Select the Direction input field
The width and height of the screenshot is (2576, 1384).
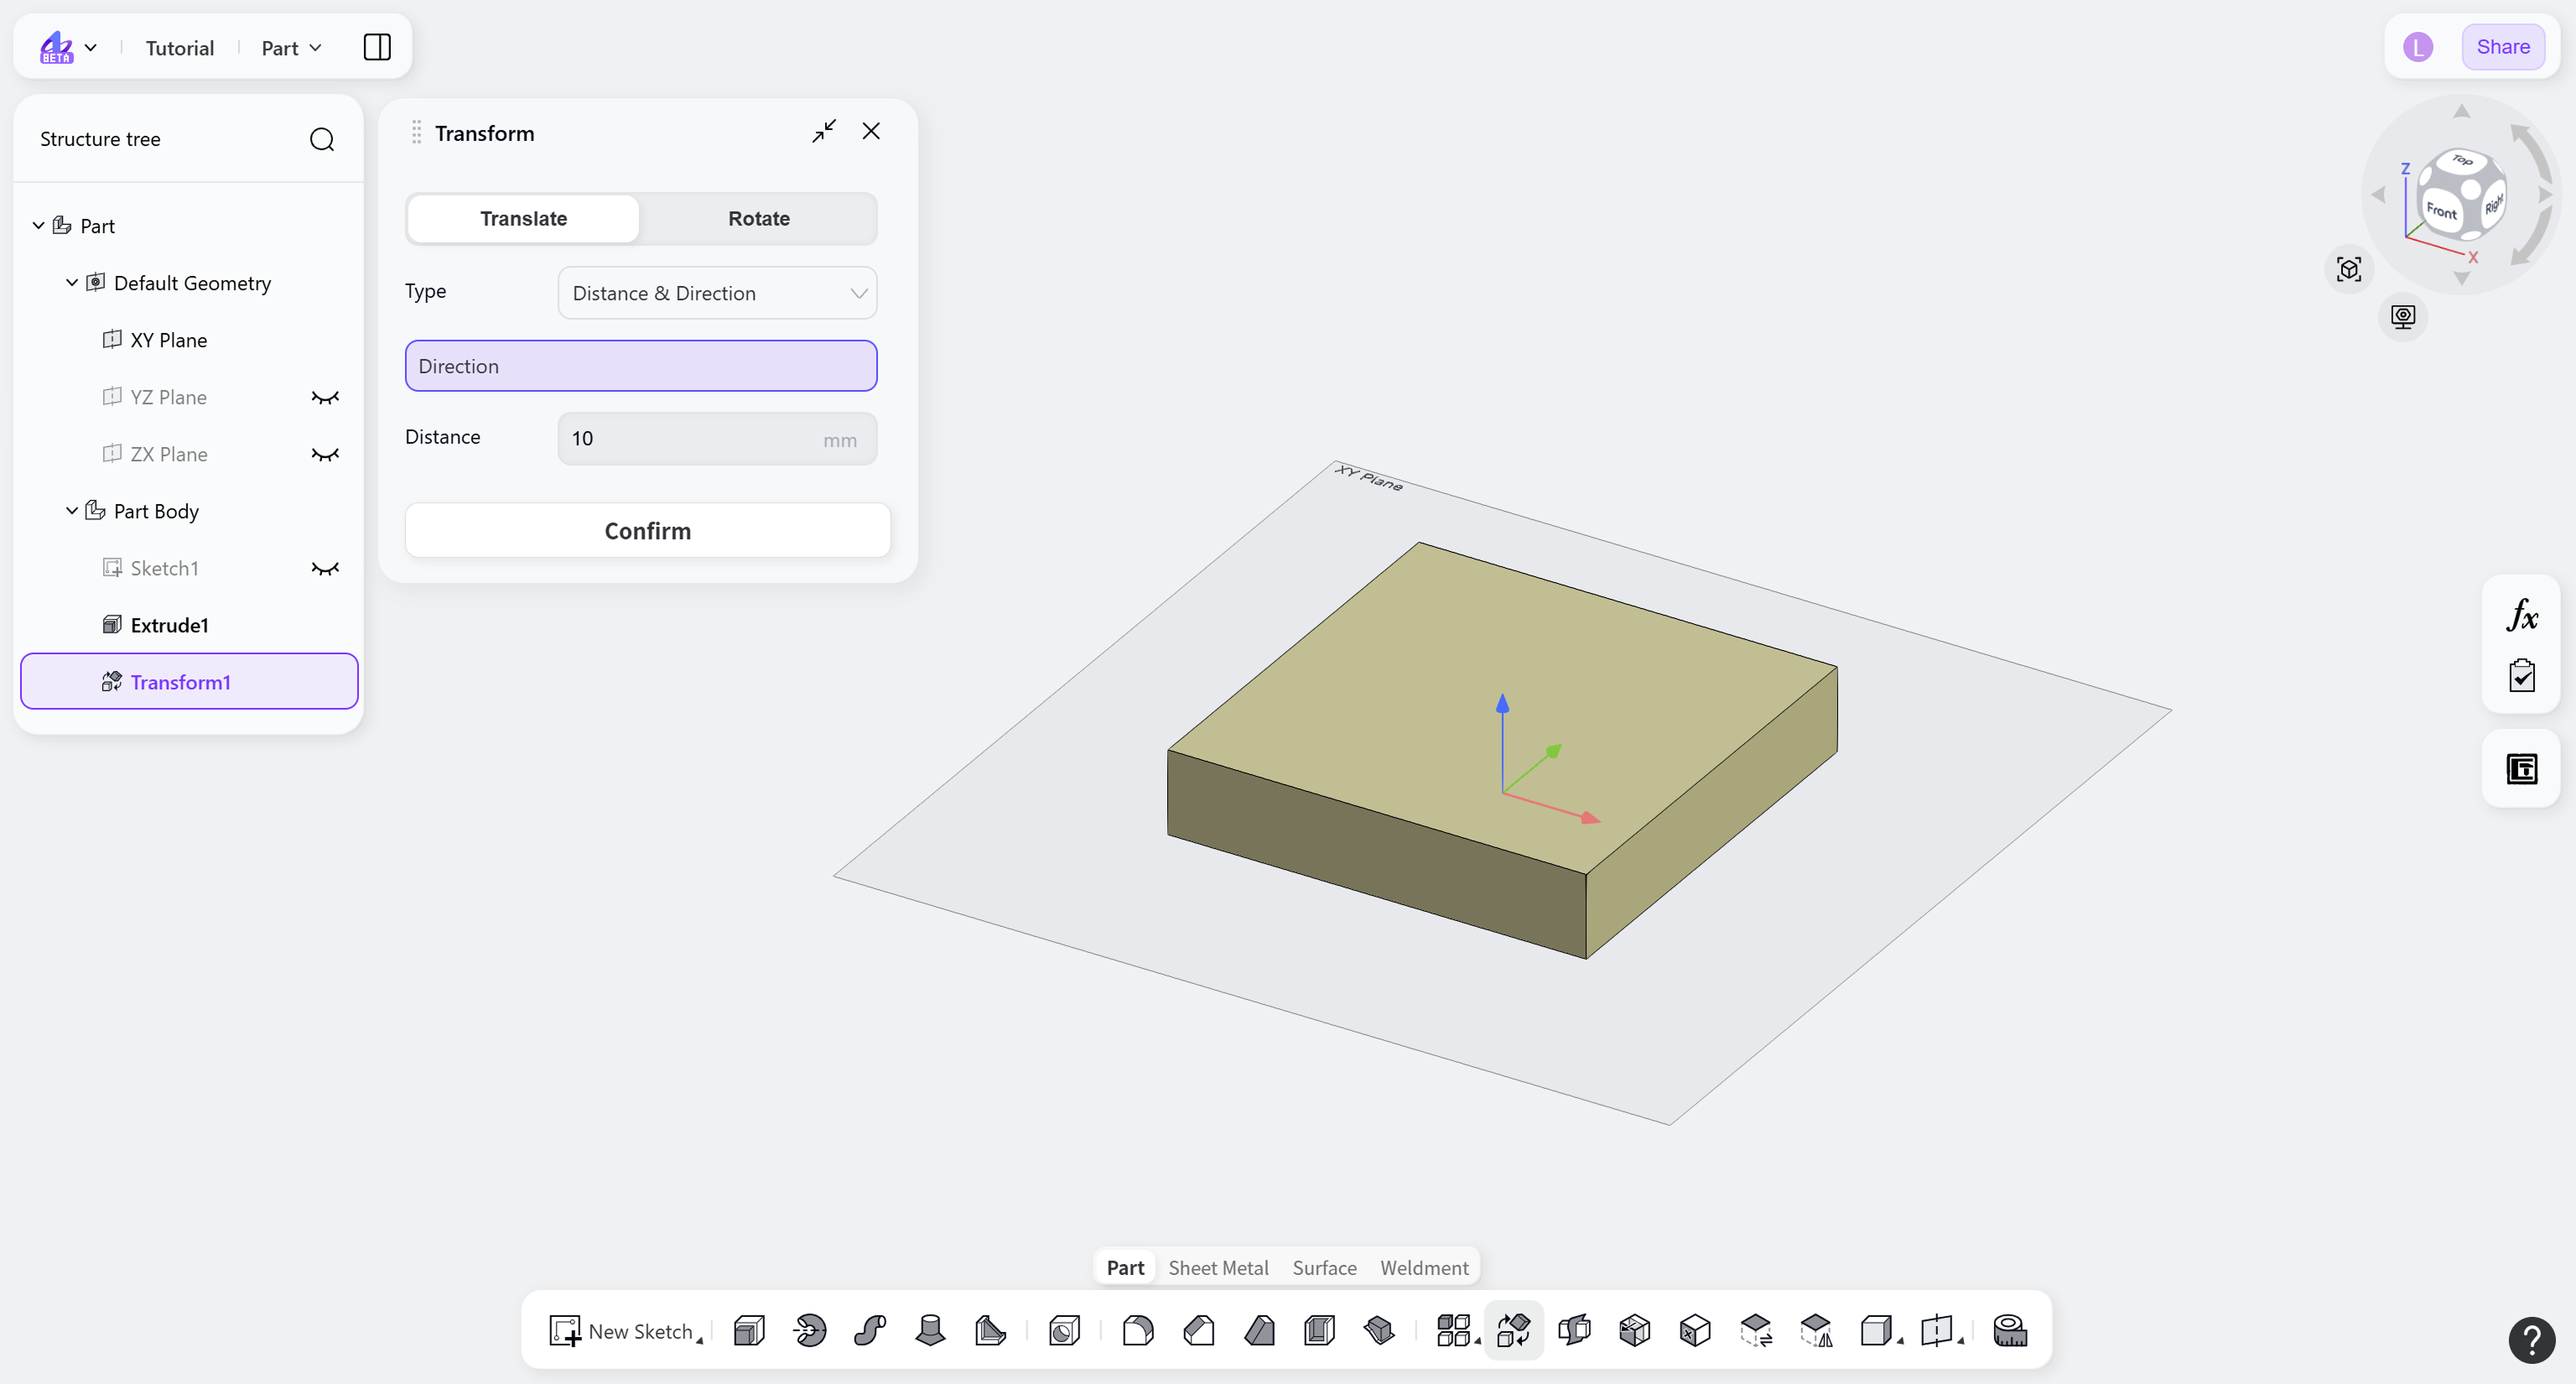point(641,366)
